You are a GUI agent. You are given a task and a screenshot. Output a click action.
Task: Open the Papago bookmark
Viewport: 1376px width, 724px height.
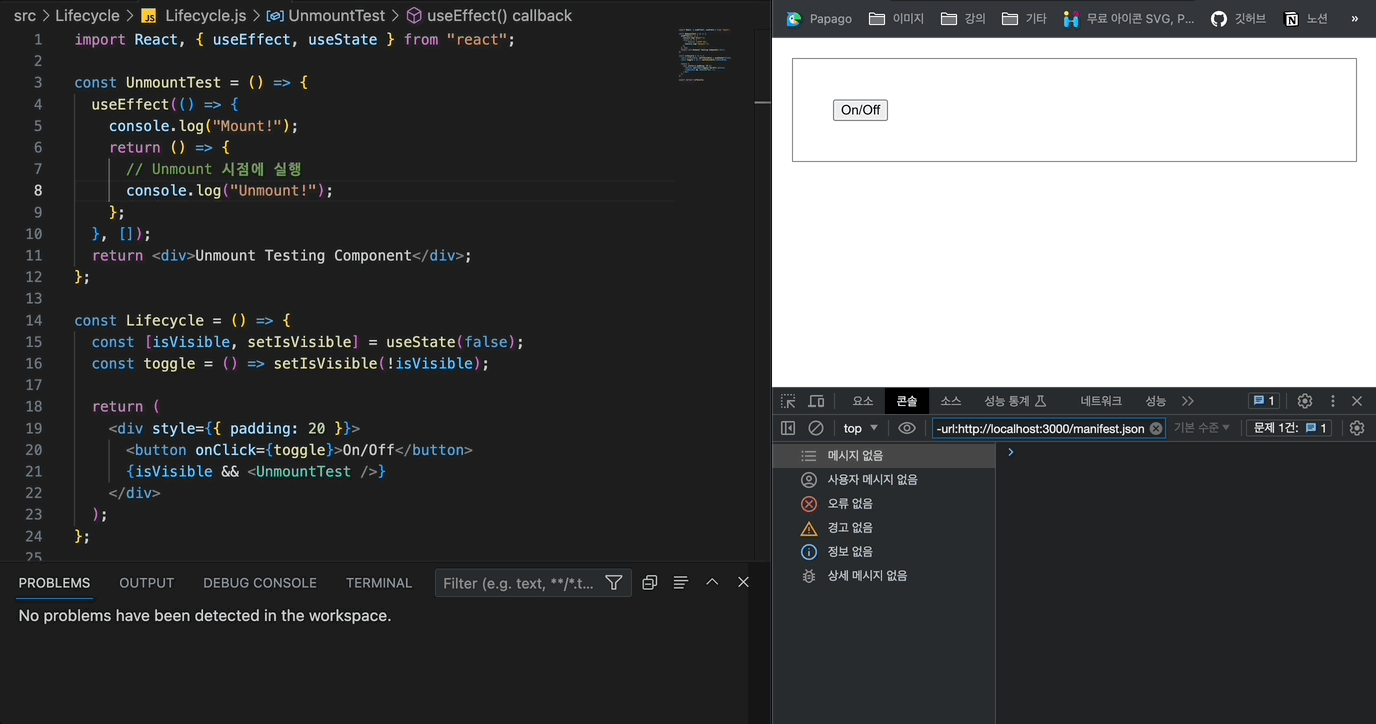click(x=819, y=19)
